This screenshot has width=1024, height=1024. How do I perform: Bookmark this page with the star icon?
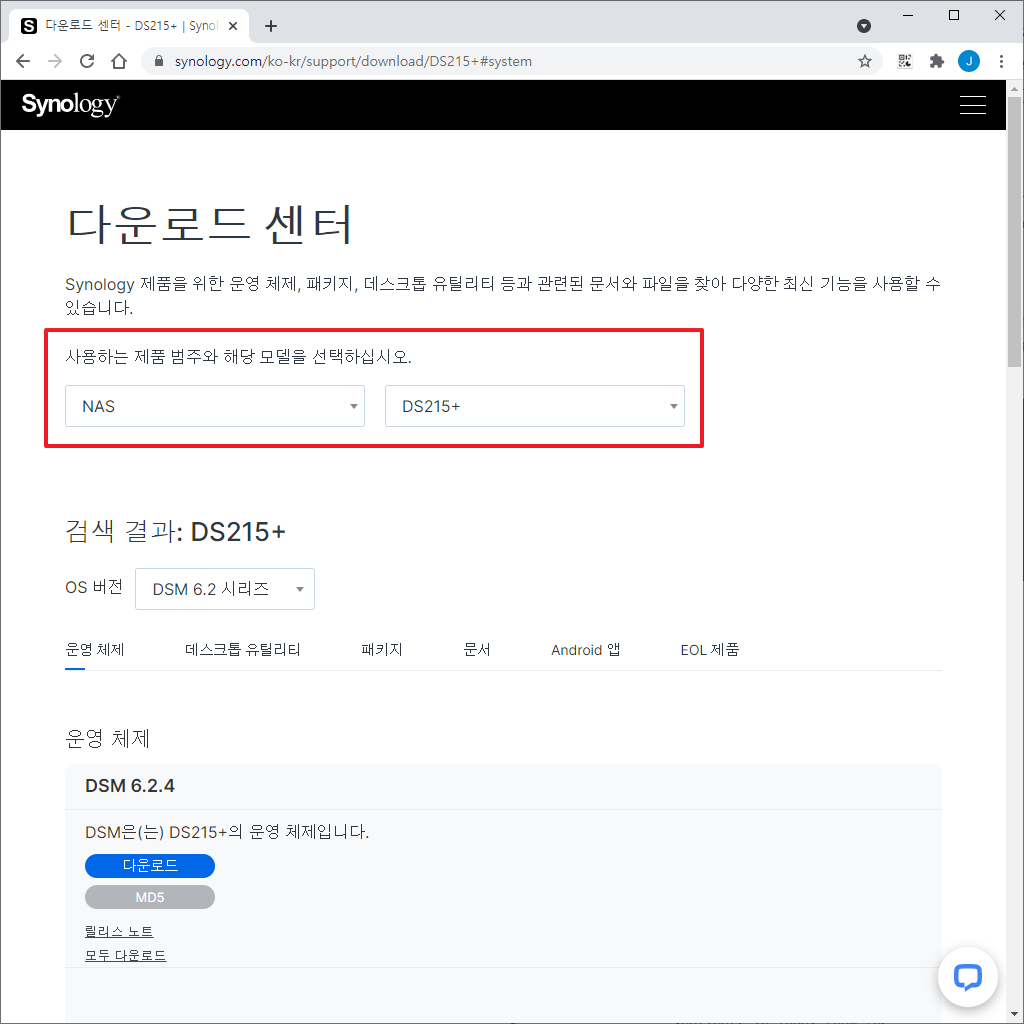(865, 61)
